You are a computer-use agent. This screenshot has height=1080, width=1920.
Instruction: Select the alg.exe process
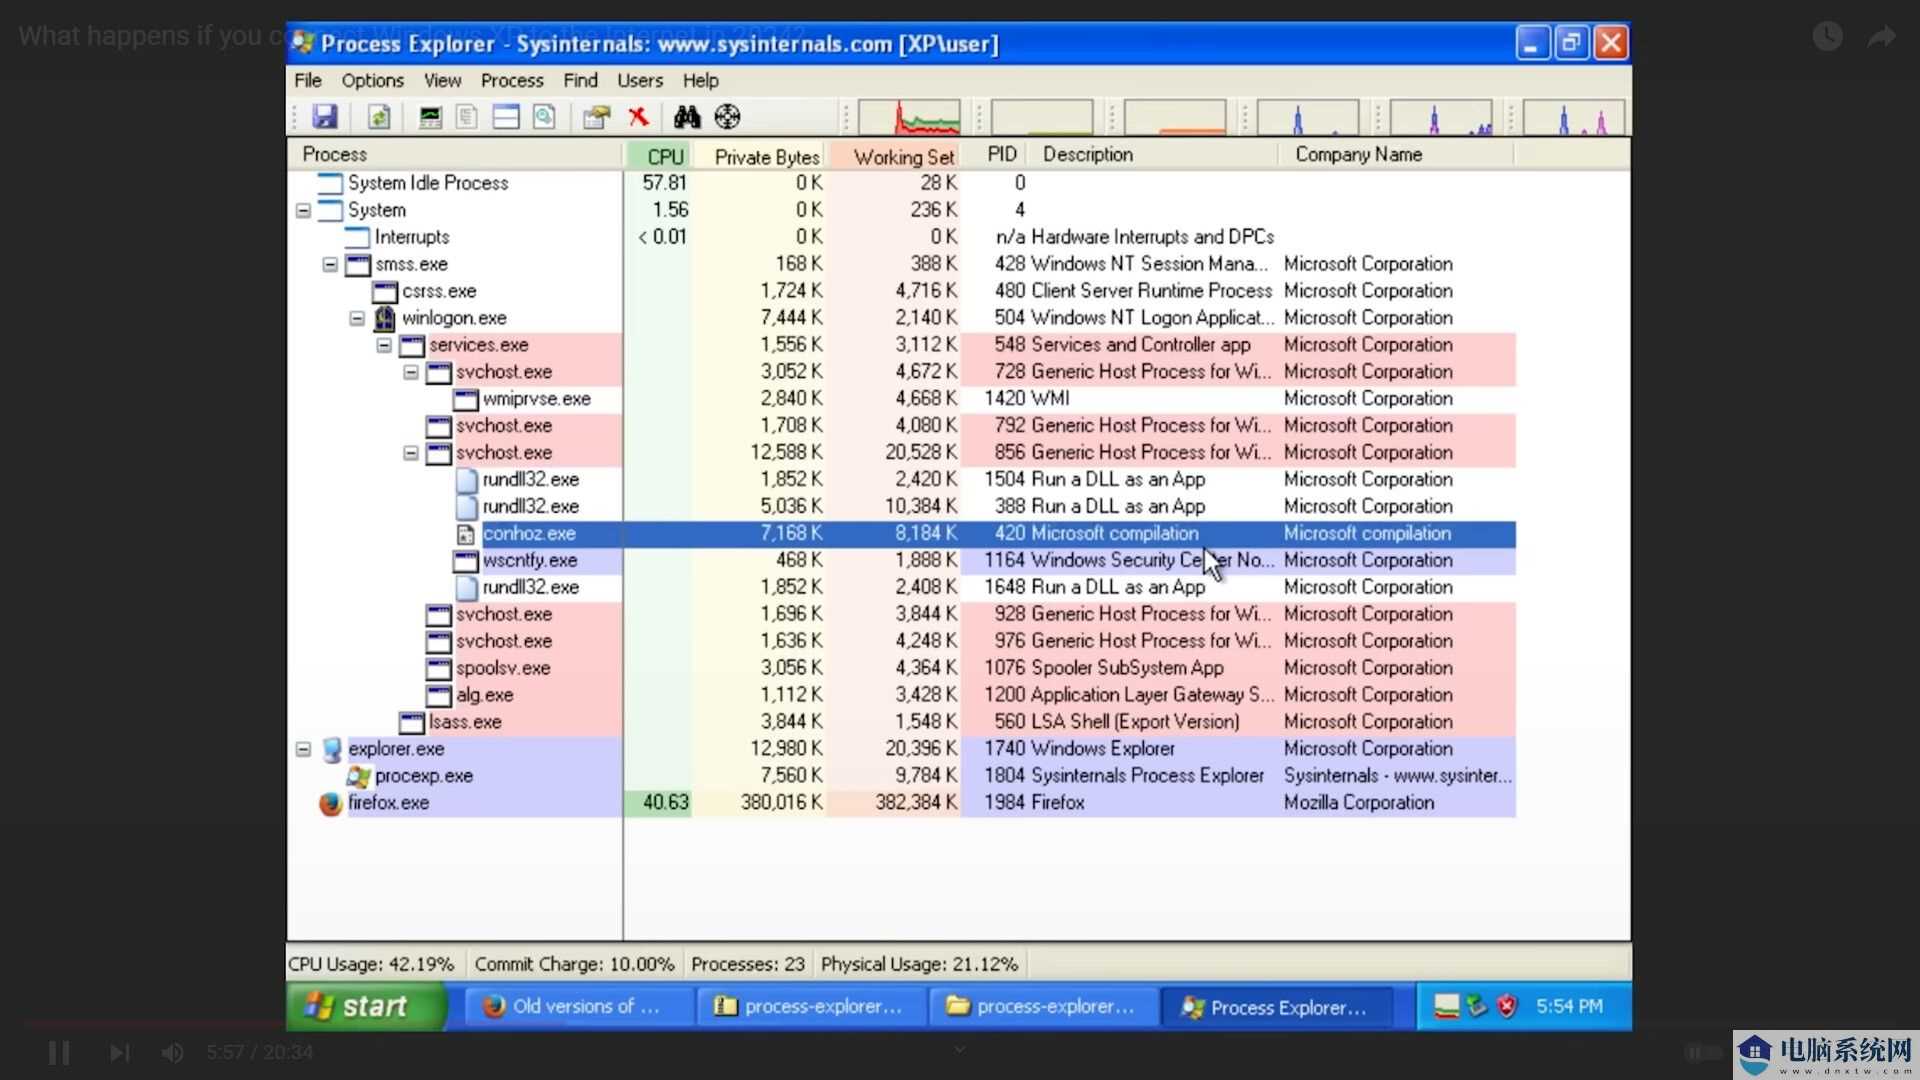pyautogui.click(x=902, y=696)
